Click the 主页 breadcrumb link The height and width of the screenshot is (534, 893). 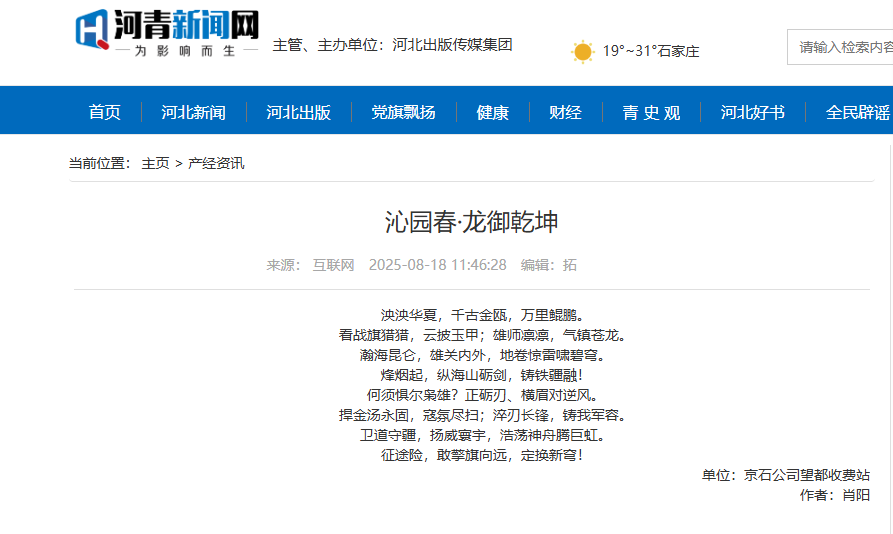(155, 163)
